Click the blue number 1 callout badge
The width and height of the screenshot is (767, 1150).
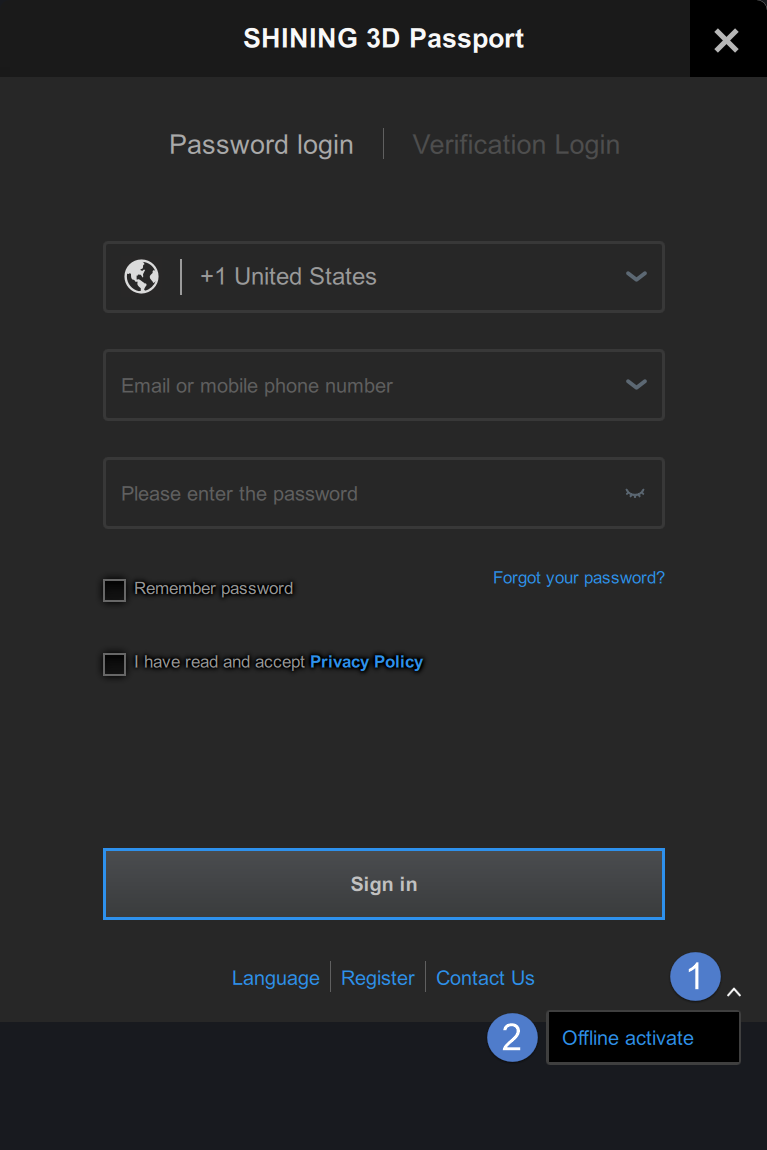tap(695, 976)
